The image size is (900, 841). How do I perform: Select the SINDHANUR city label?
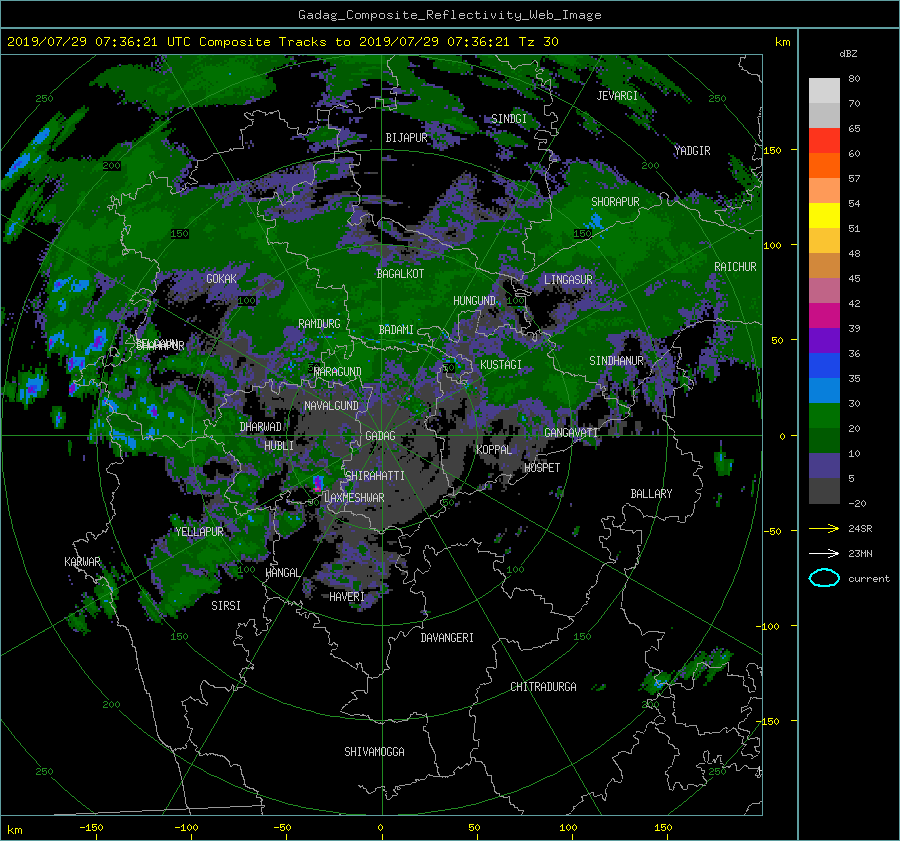coord(616,361)
